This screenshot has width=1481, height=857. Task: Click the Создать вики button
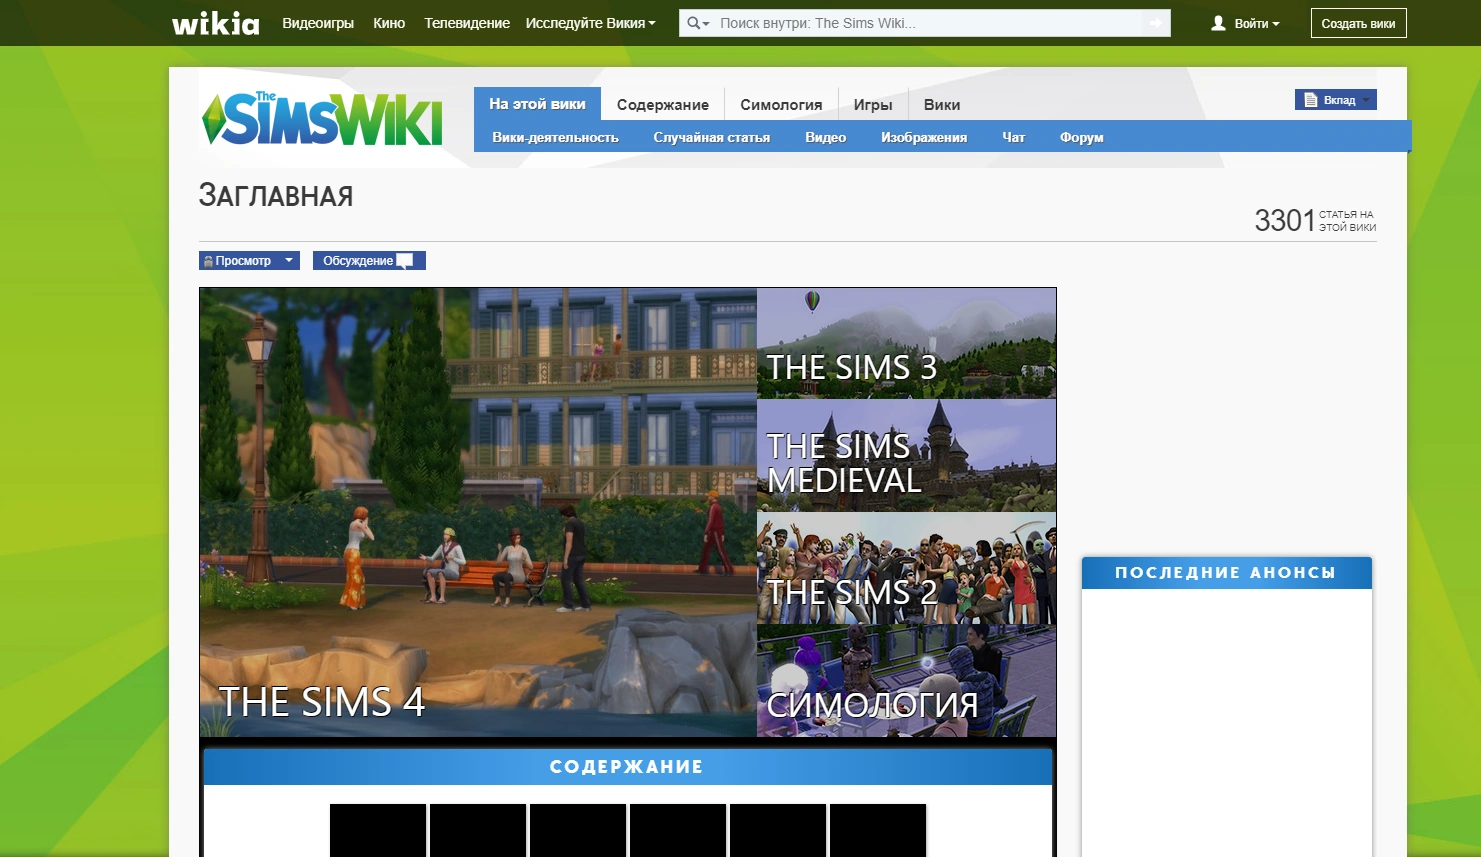(x=1358, y=23)
